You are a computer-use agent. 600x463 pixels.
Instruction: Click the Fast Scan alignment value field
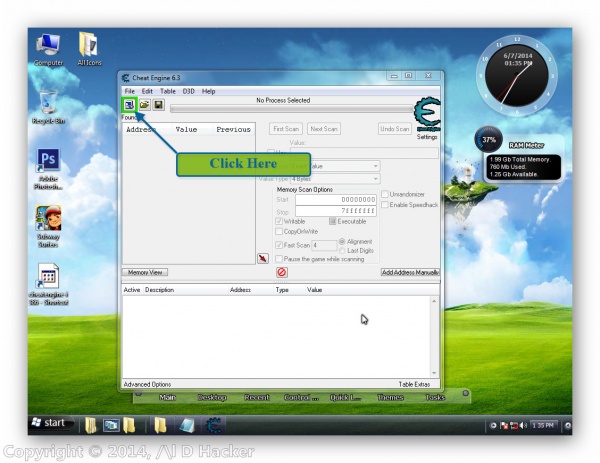point(324,245)
